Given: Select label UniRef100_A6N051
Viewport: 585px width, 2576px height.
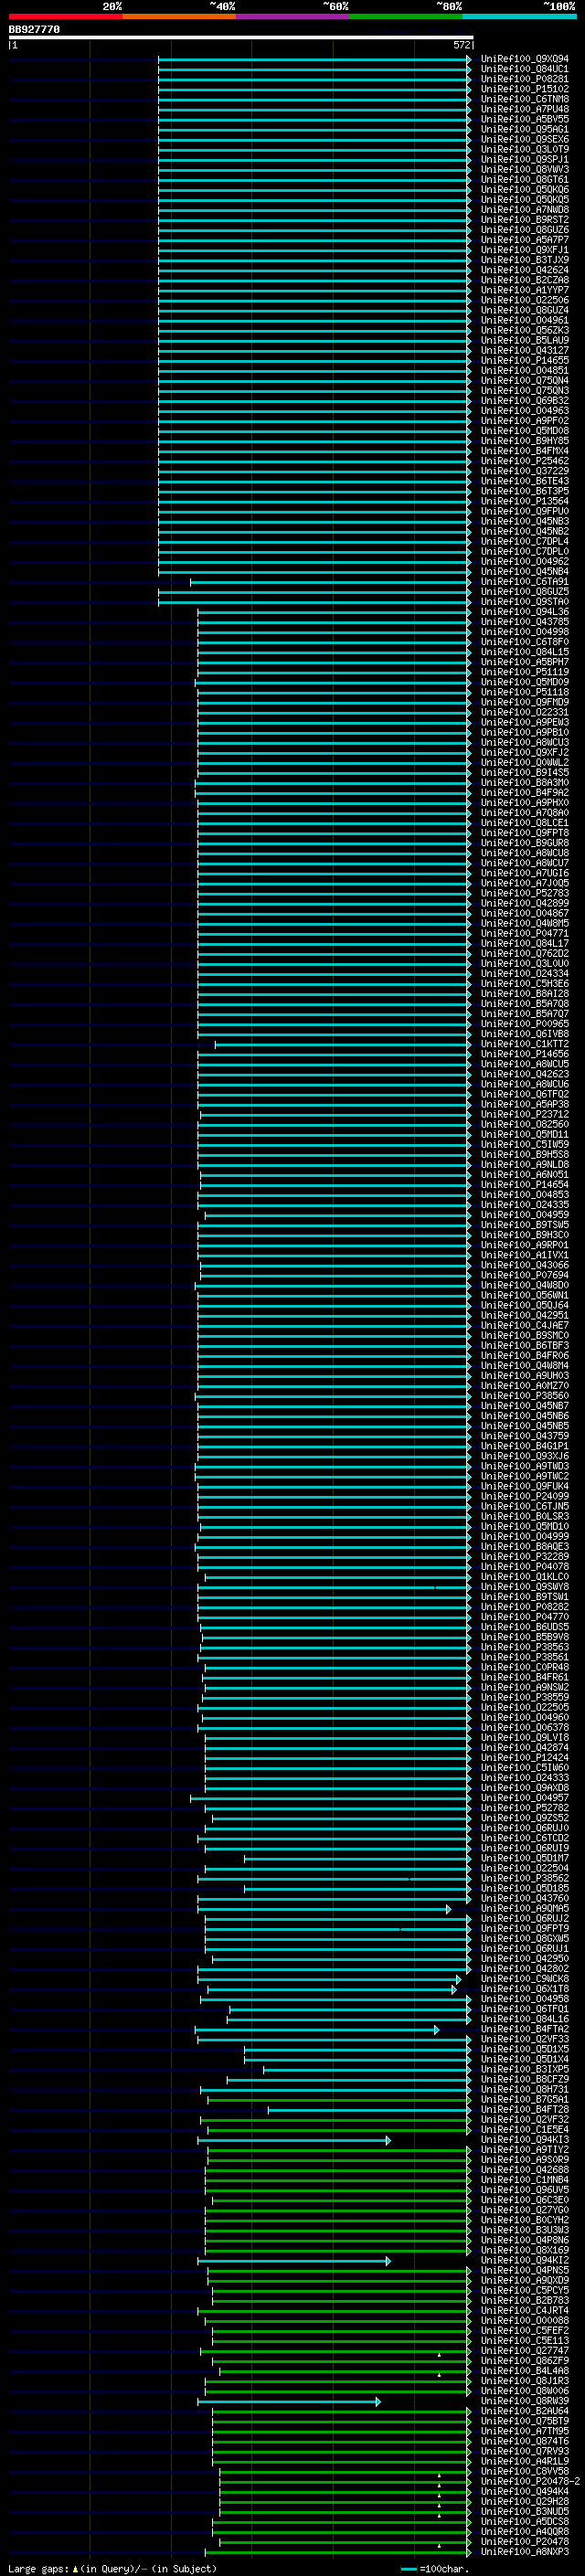Looking at the screenshot, I should tap(525, 1175).
